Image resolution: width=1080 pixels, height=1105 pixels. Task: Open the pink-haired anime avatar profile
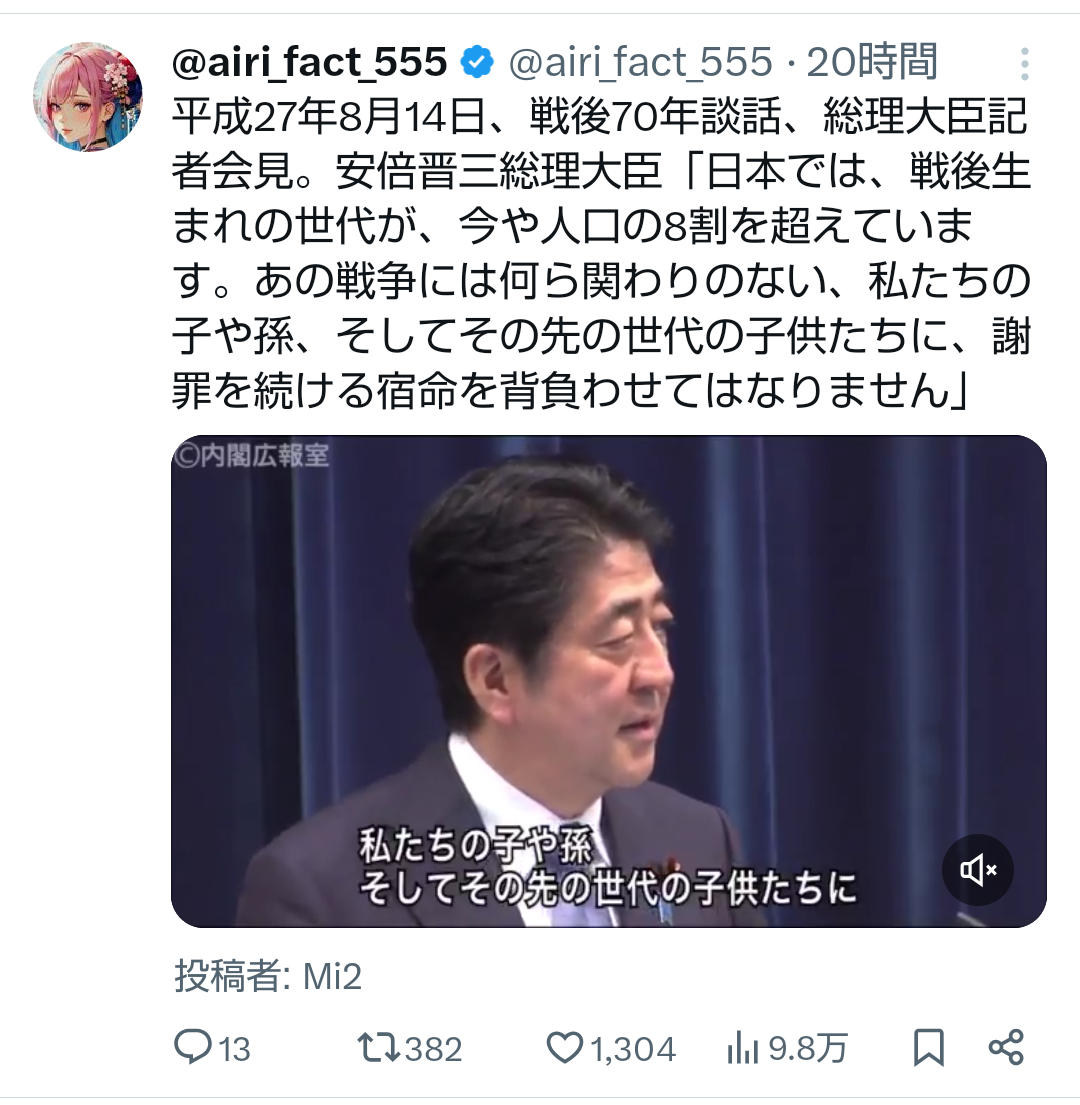[88, 97]
